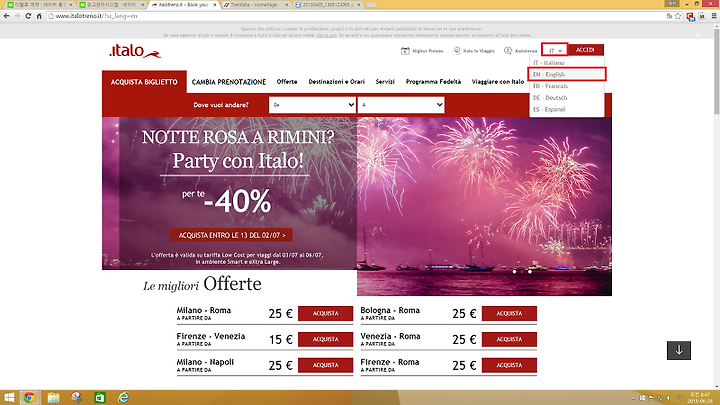Screen dimensions: 720x405
Task: Open the Servizi menu
Action: (385, 82)
